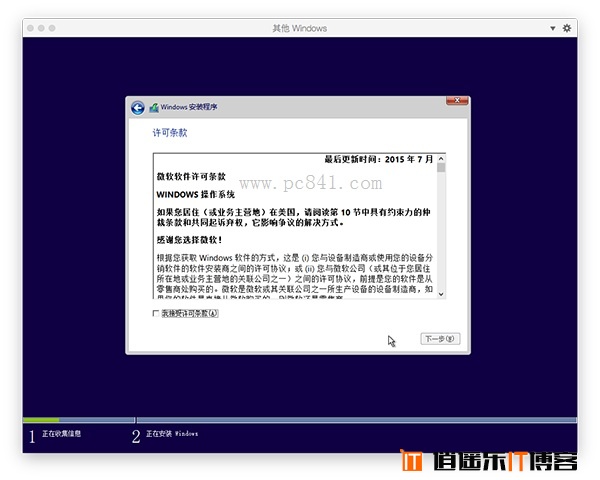
Task: Click the Windows setup program icon
Action: 154,108
